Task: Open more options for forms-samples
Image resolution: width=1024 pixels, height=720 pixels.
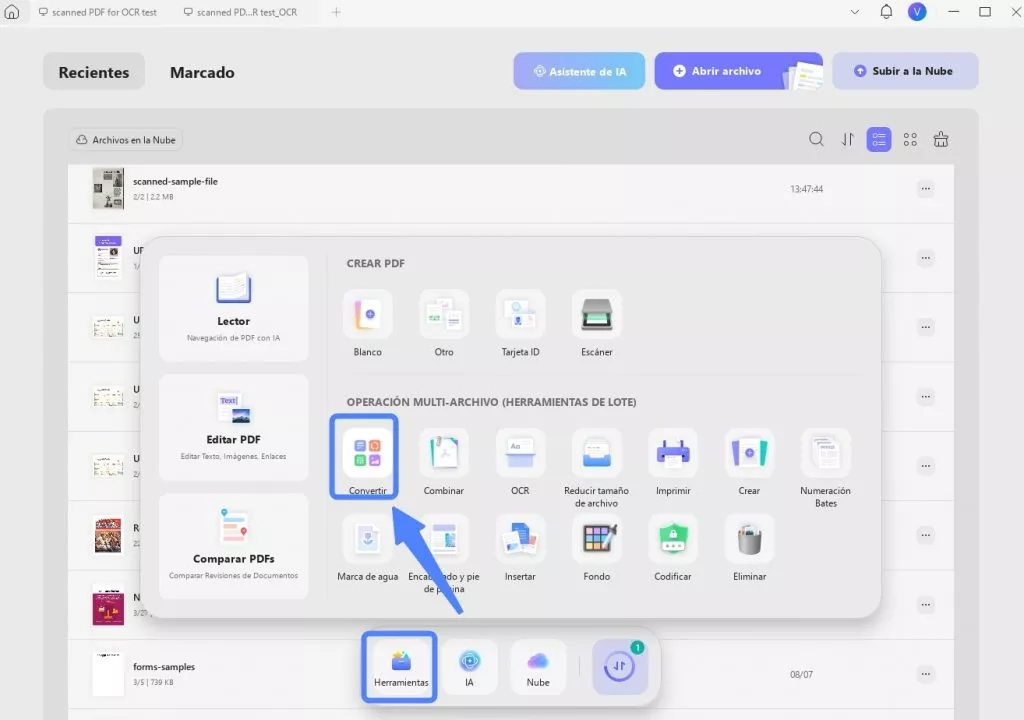Action: coord(925,674)
